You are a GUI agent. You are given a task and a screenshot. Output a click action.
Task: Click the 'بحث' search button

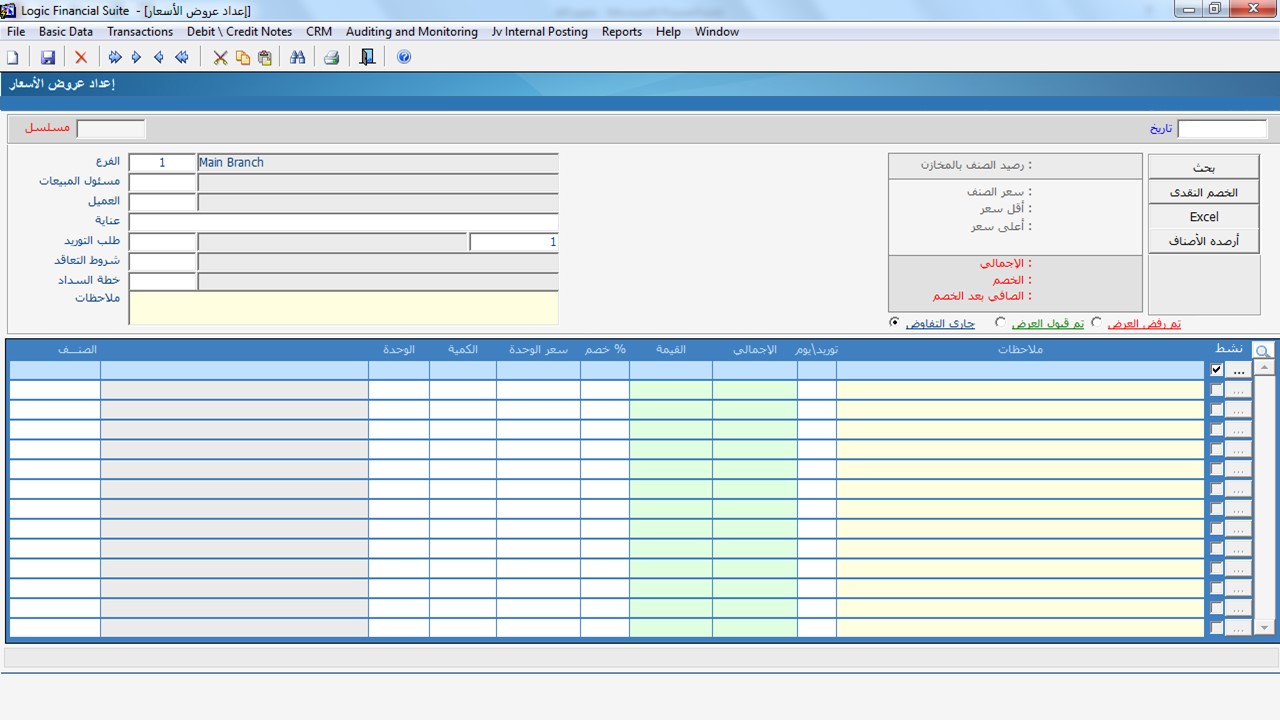coord(1203,168)
